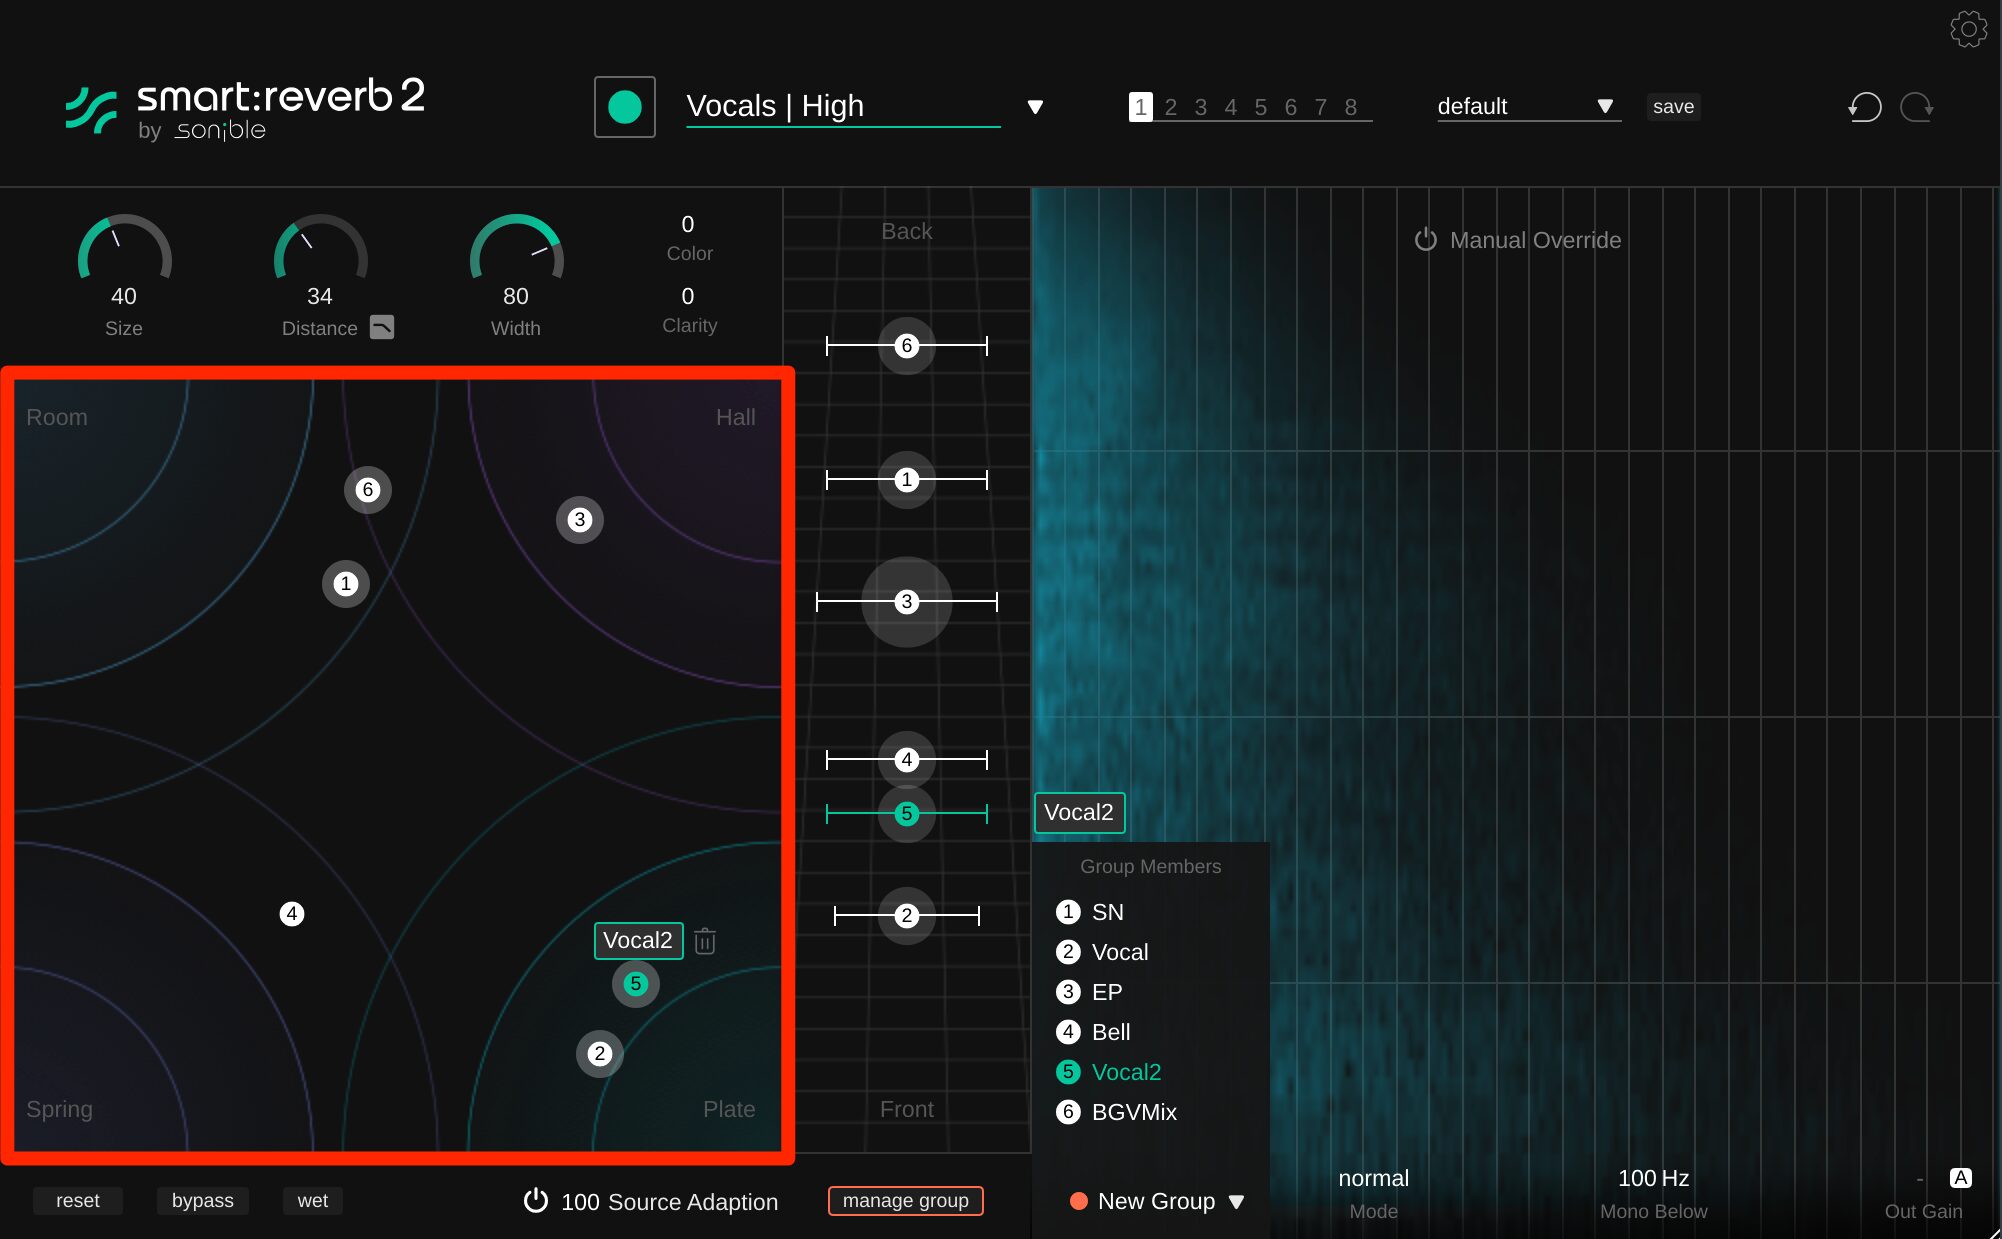The image size is (2002, 1239).
Task: Select state slot 2
Action: click(1171, 107)
